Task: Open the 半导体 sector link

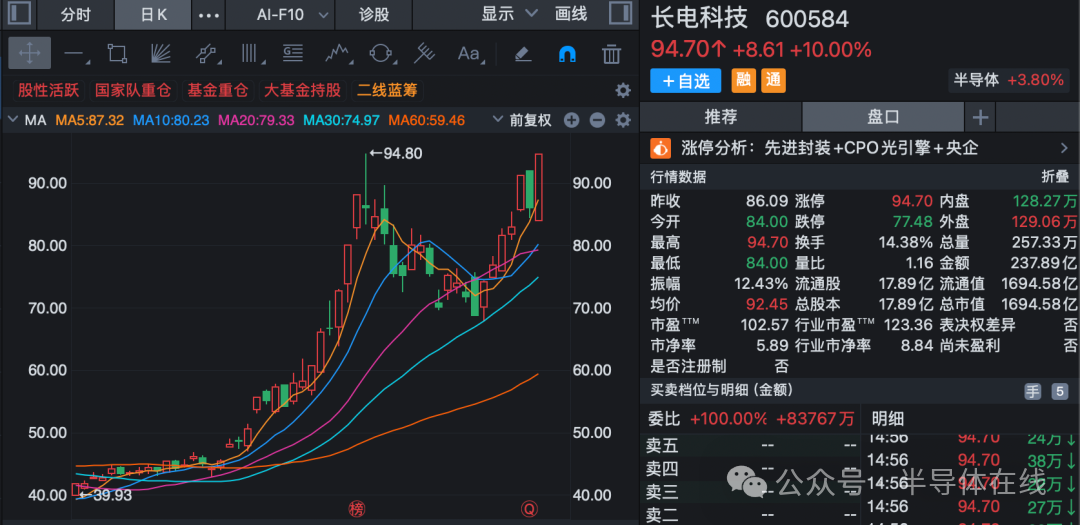Action: click(1008, 80)
